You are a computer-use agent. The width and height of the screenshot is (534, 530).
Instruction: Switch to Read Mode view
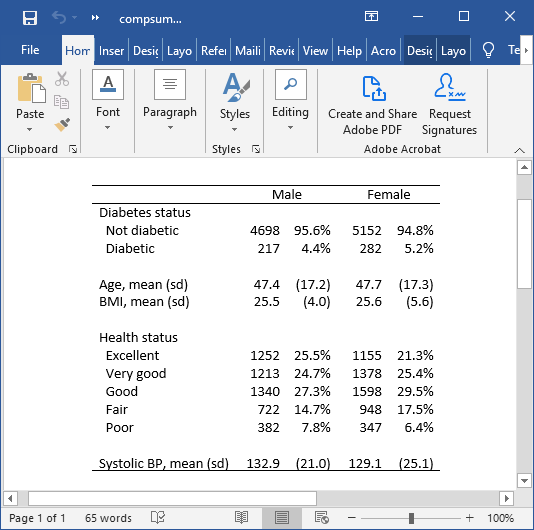241,518
